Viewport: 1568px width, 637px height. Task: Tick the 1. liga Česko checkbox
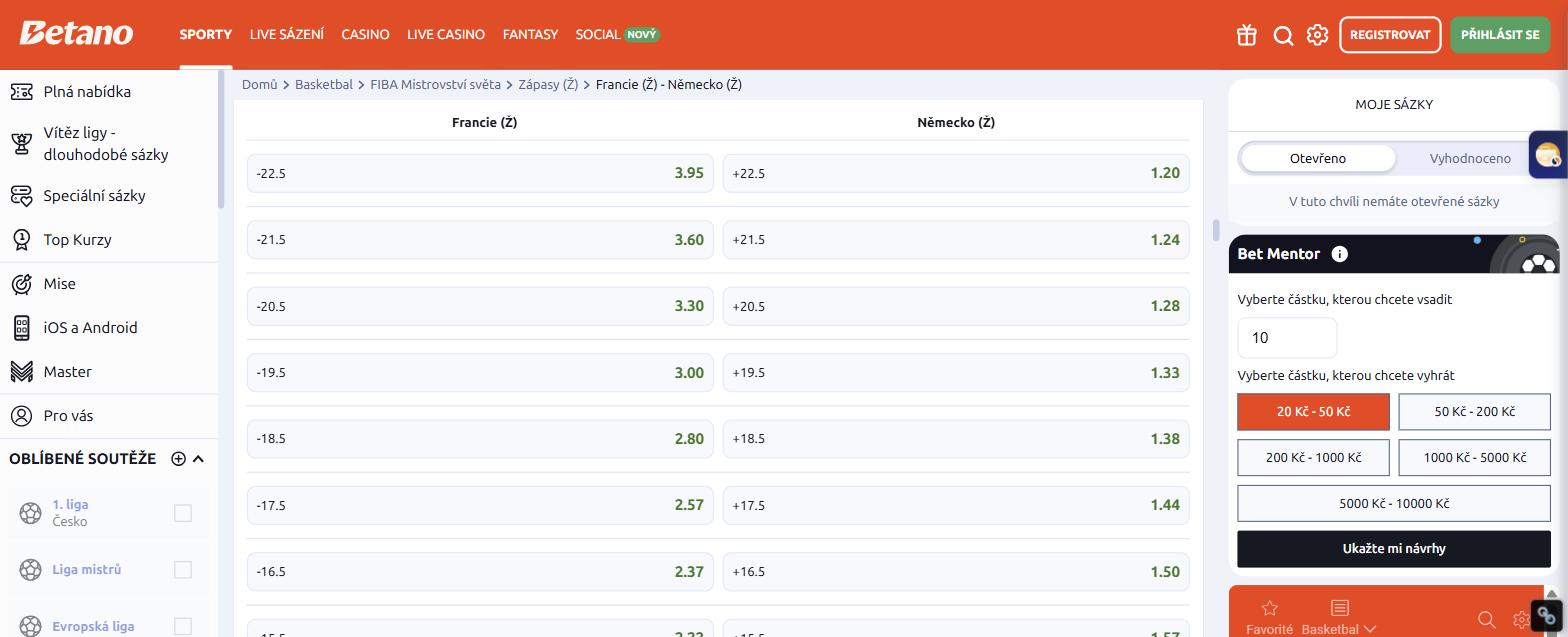[x=183, y=513]
